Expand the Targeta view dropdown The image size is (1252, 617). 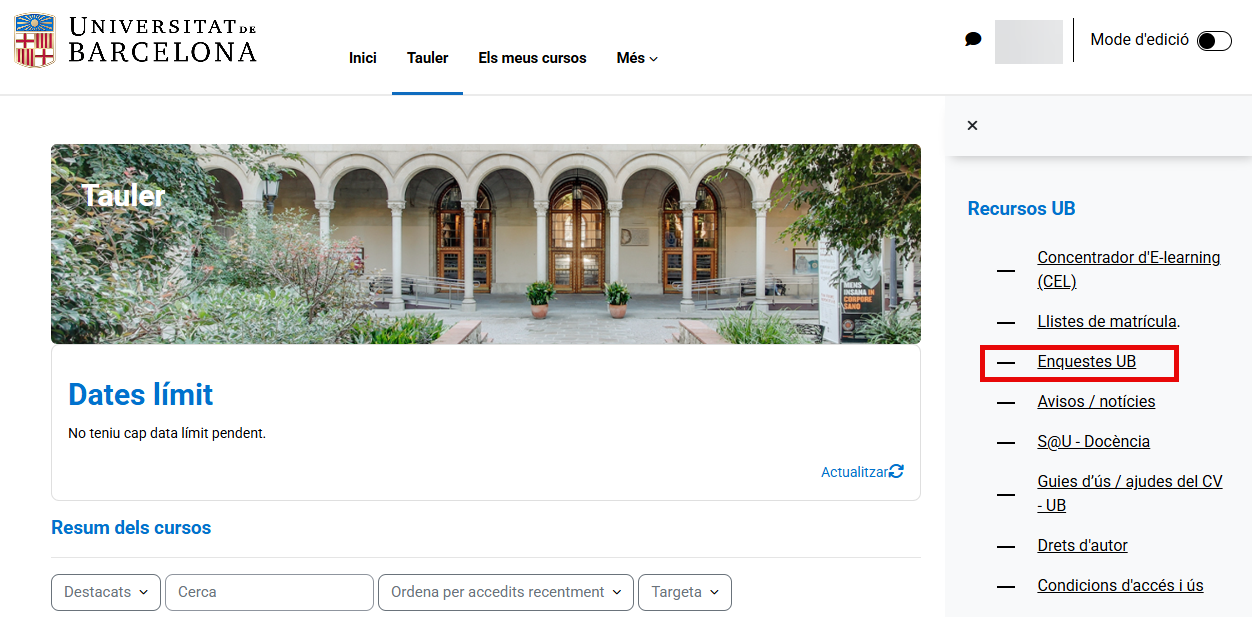click(x=684, y=592)
